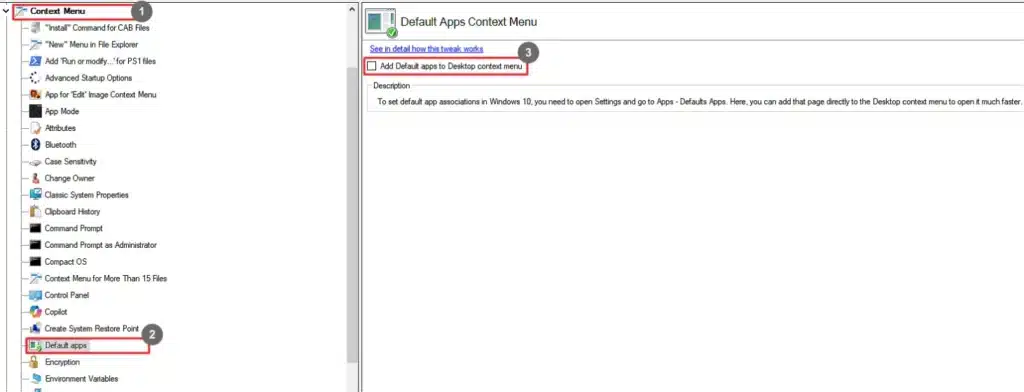
Task: Click the Default apps tree icon
Action: pyautogui.click(x=35, y=345)
